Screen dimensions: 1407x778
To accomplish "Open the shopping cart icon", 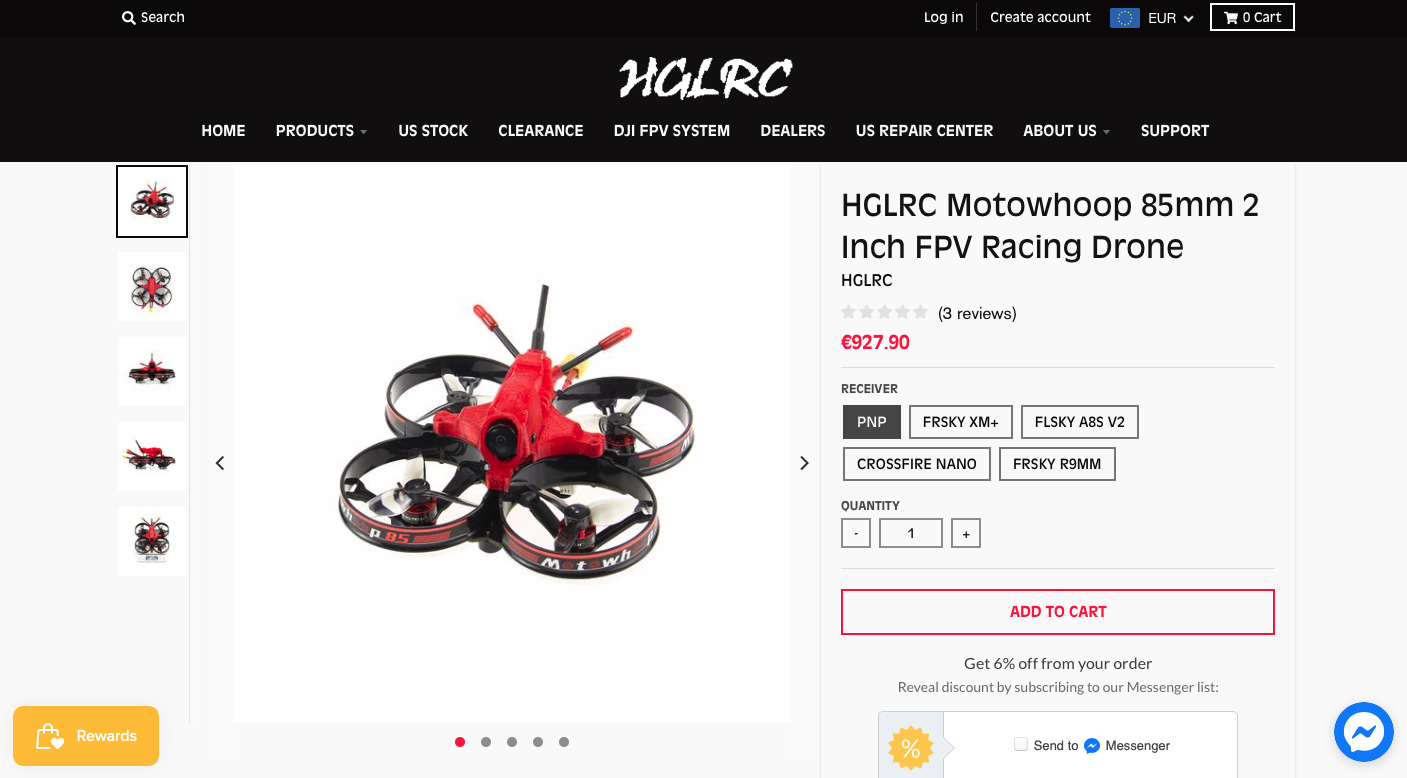I will coord(1231,17).
